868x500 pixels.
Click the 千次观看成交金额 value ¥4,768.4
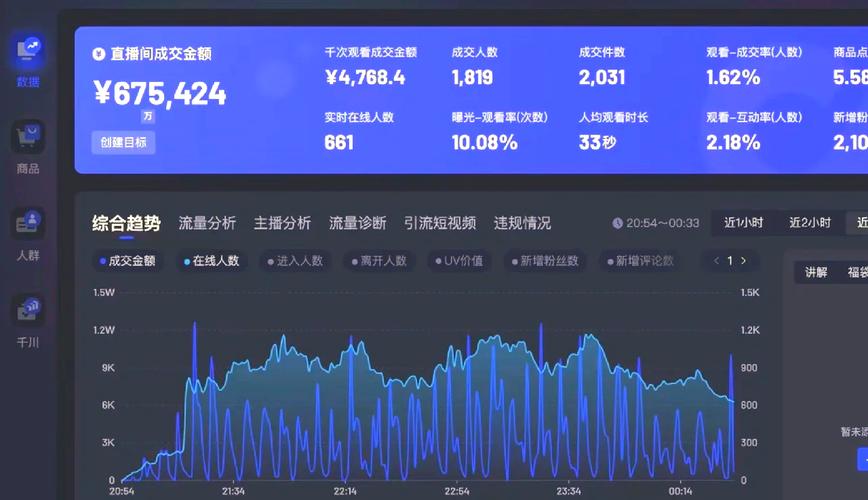365,78
